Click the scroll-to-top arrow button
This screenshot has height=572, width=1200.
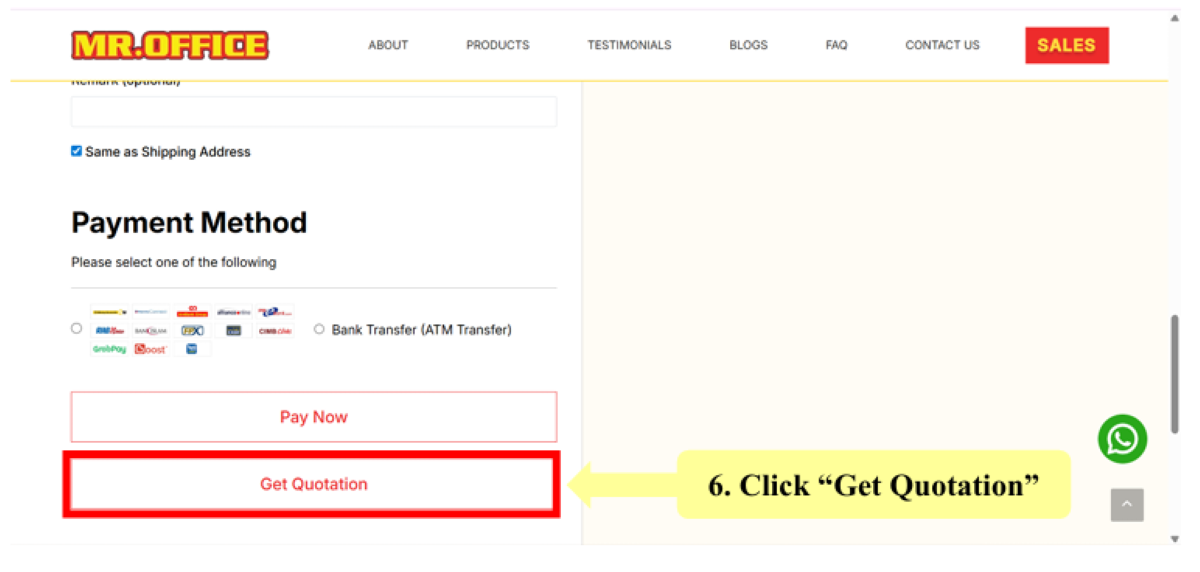(x=1126, y=505)
